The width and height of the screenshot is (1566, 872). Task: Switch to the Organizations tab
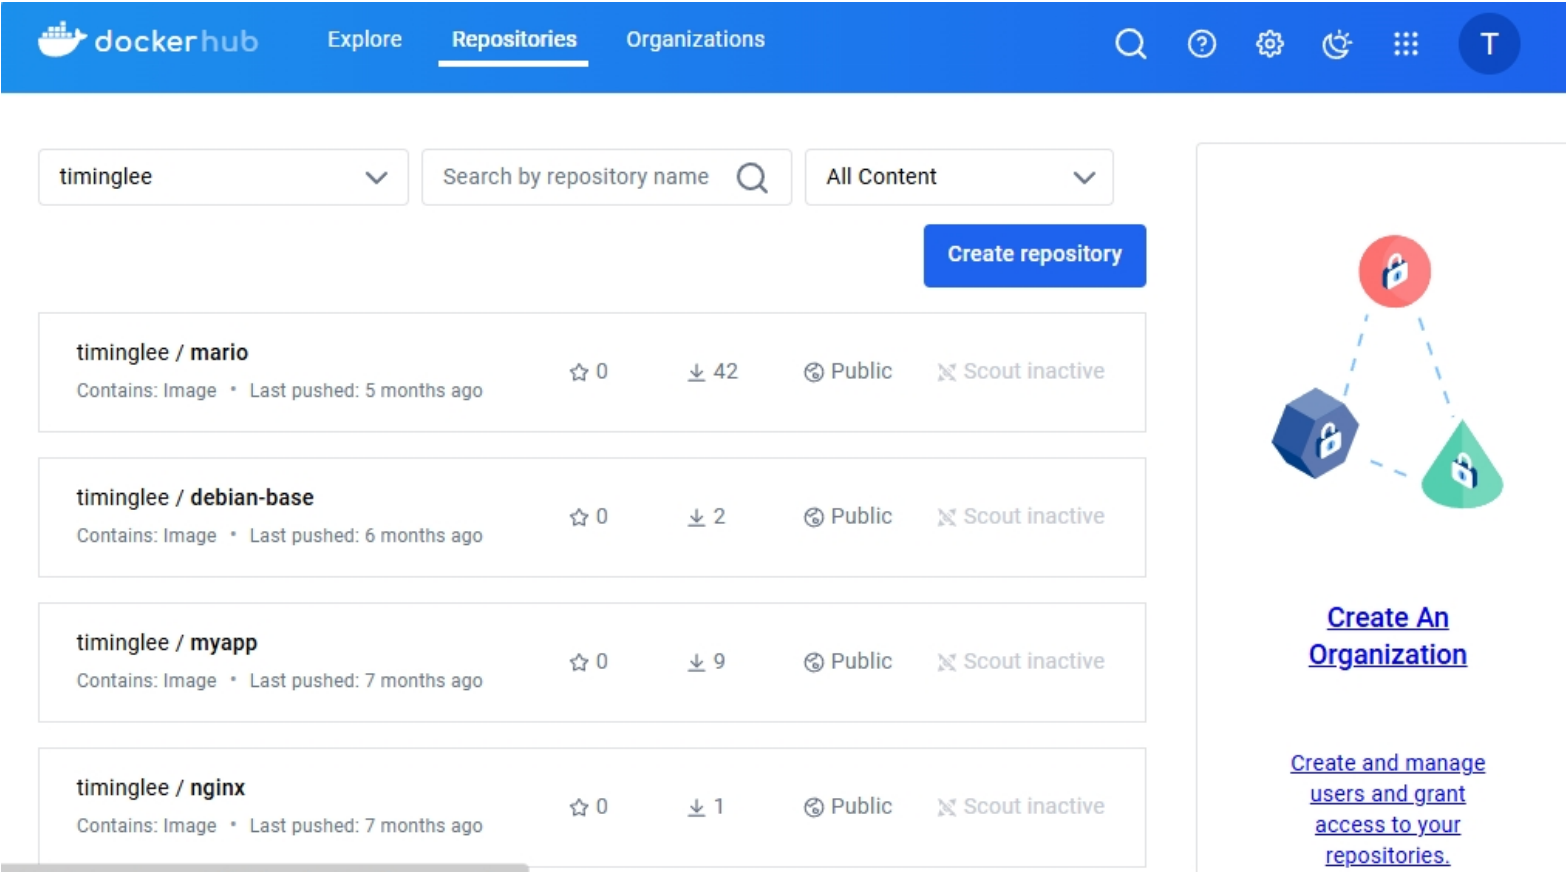click(695, 39)
